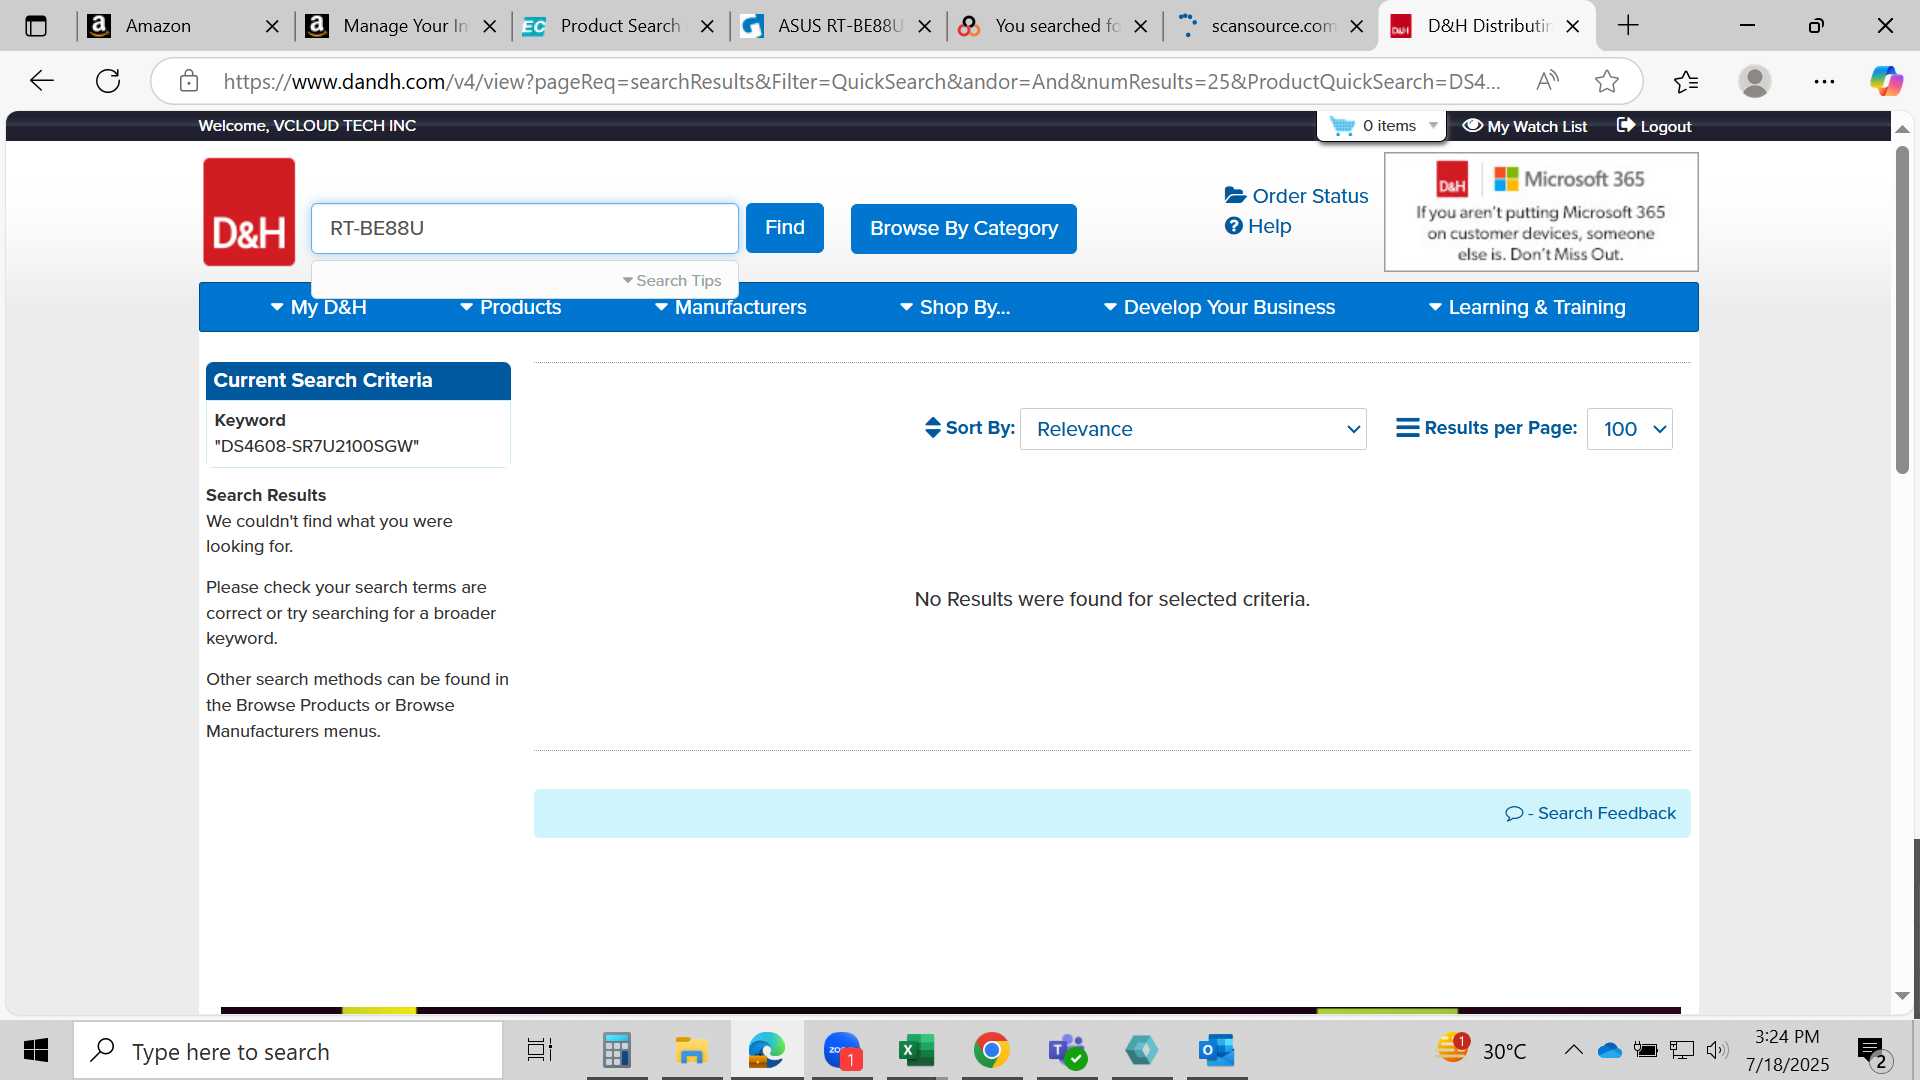1920x1080 pixels.
Task: Click the D&H logo home icon
Action: pos(249,212)
